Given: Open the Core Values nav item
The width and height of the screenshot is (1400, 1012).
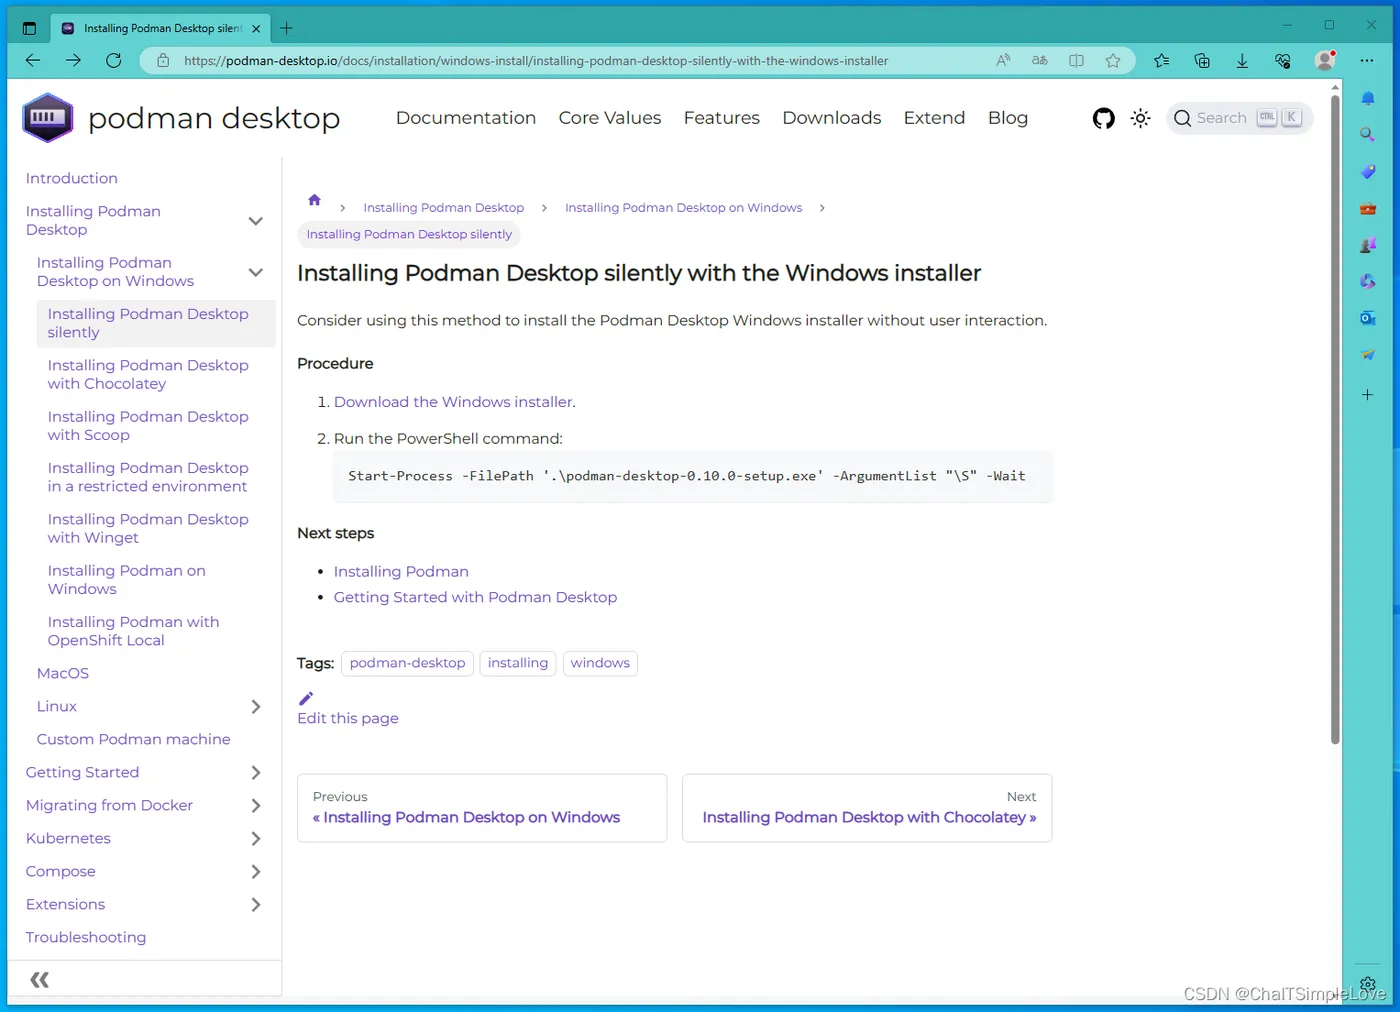Looking at the screenshot, I should click(610, 118).
